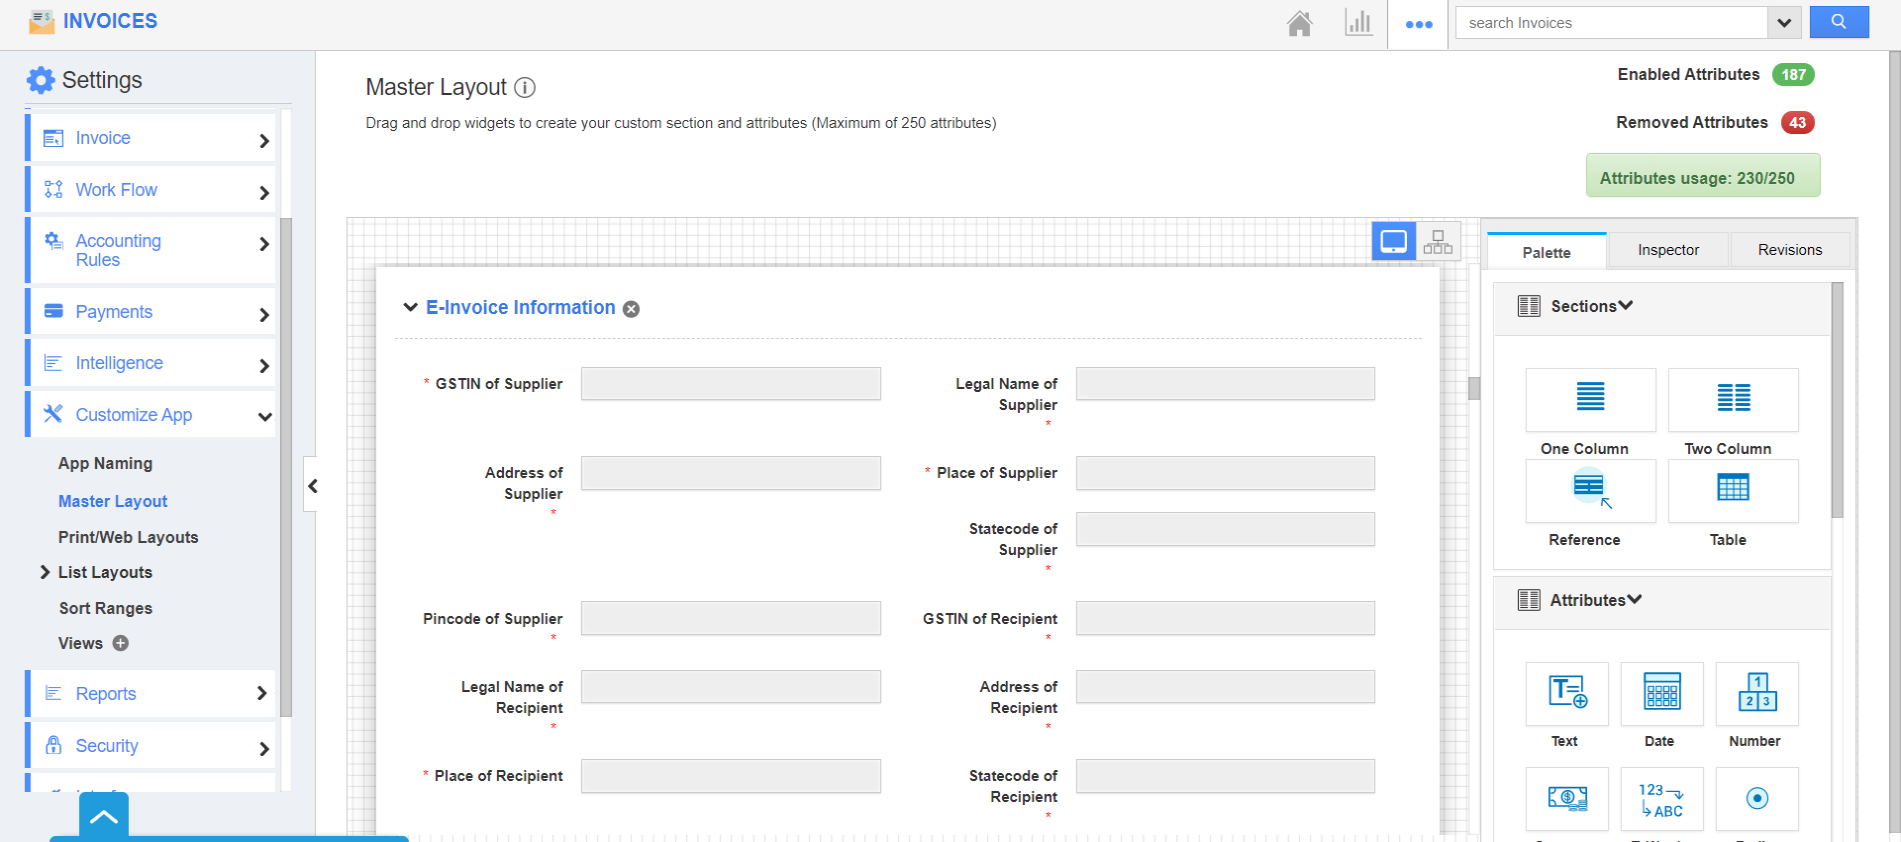Select the Text attribute widget
This screenshot has height=842, width=1901.
(x=1566, y=693)
